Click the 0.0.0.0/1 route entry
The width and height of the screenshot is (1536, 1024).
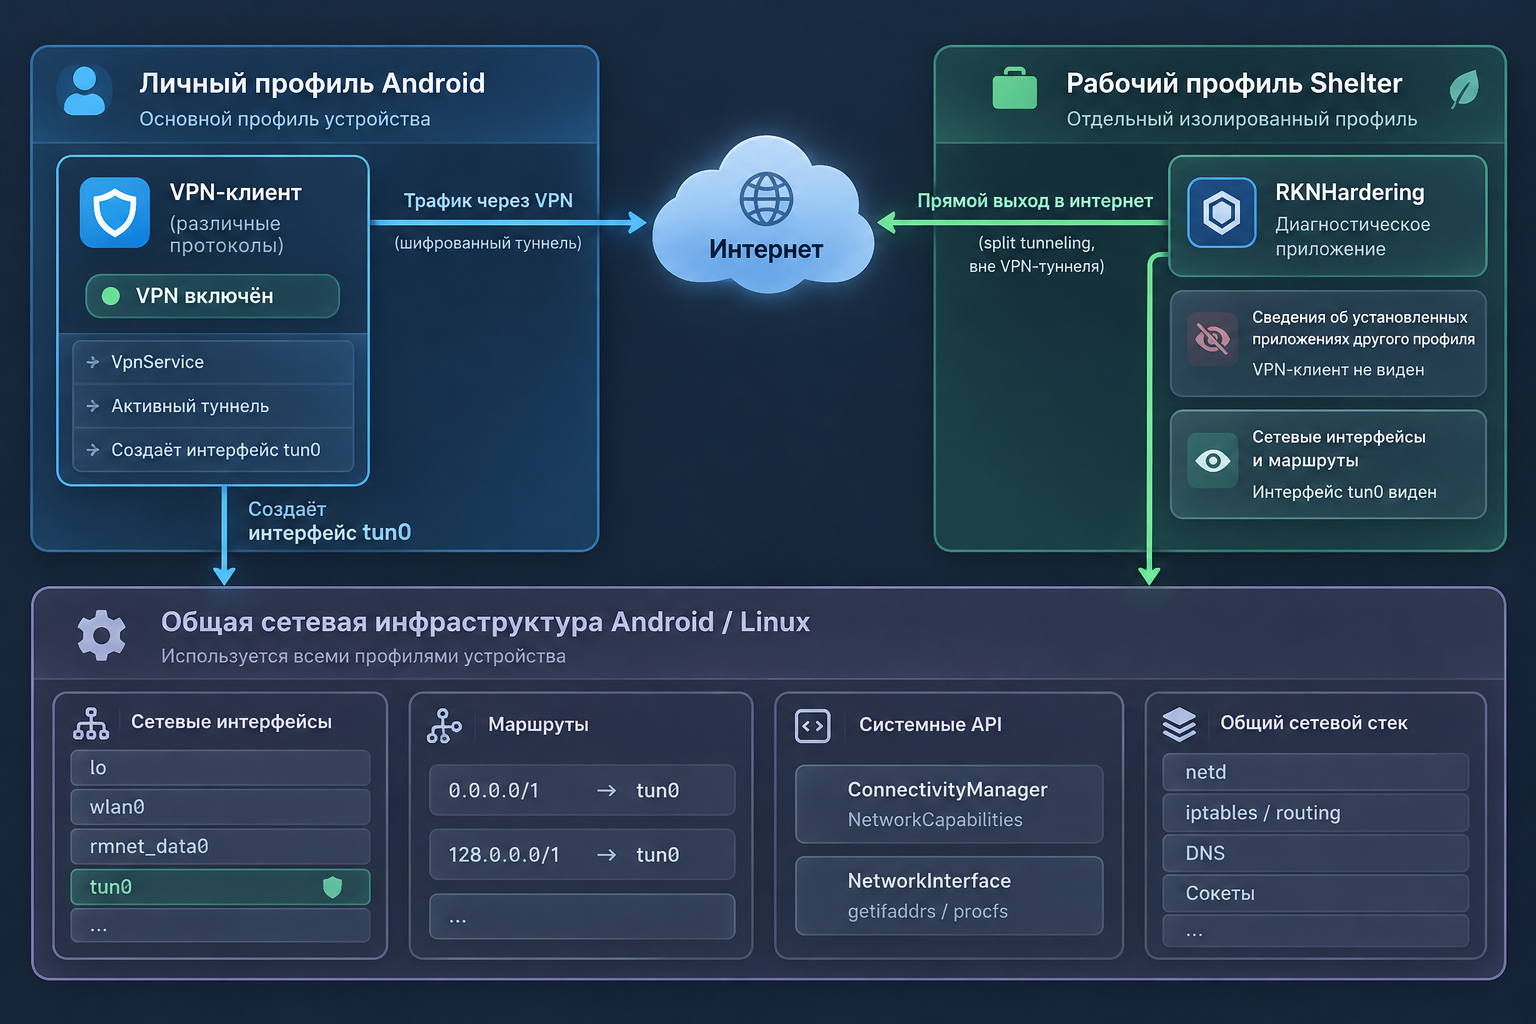click(x=582, y=790)
